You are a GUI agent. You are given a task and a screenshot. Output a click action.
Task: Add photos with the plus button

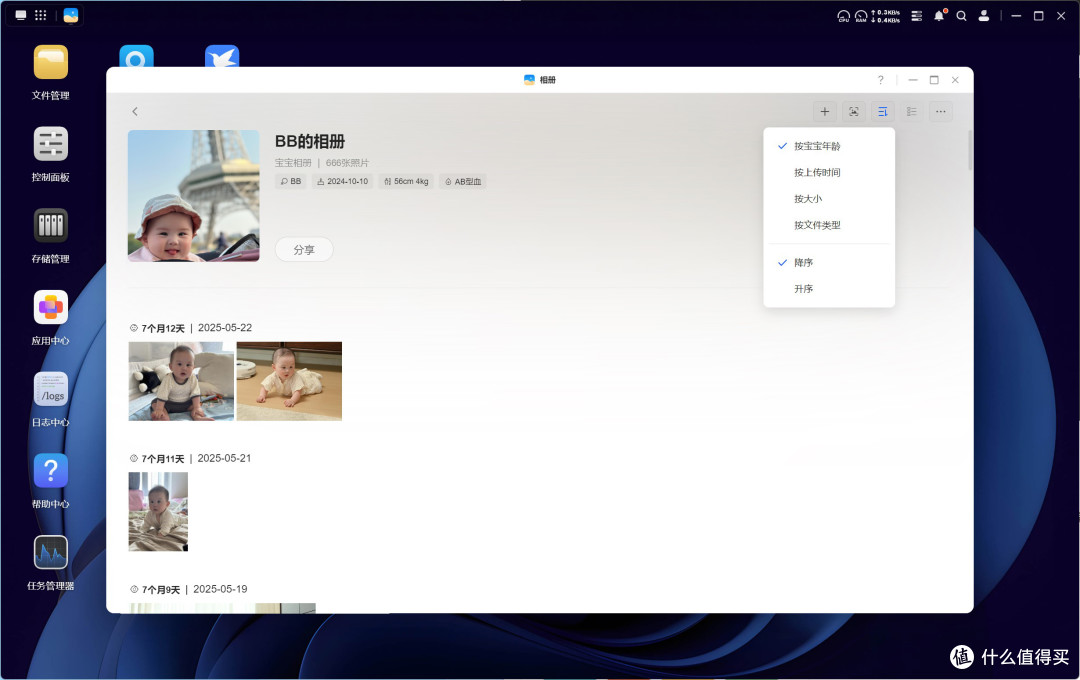(x=824, y=112)
